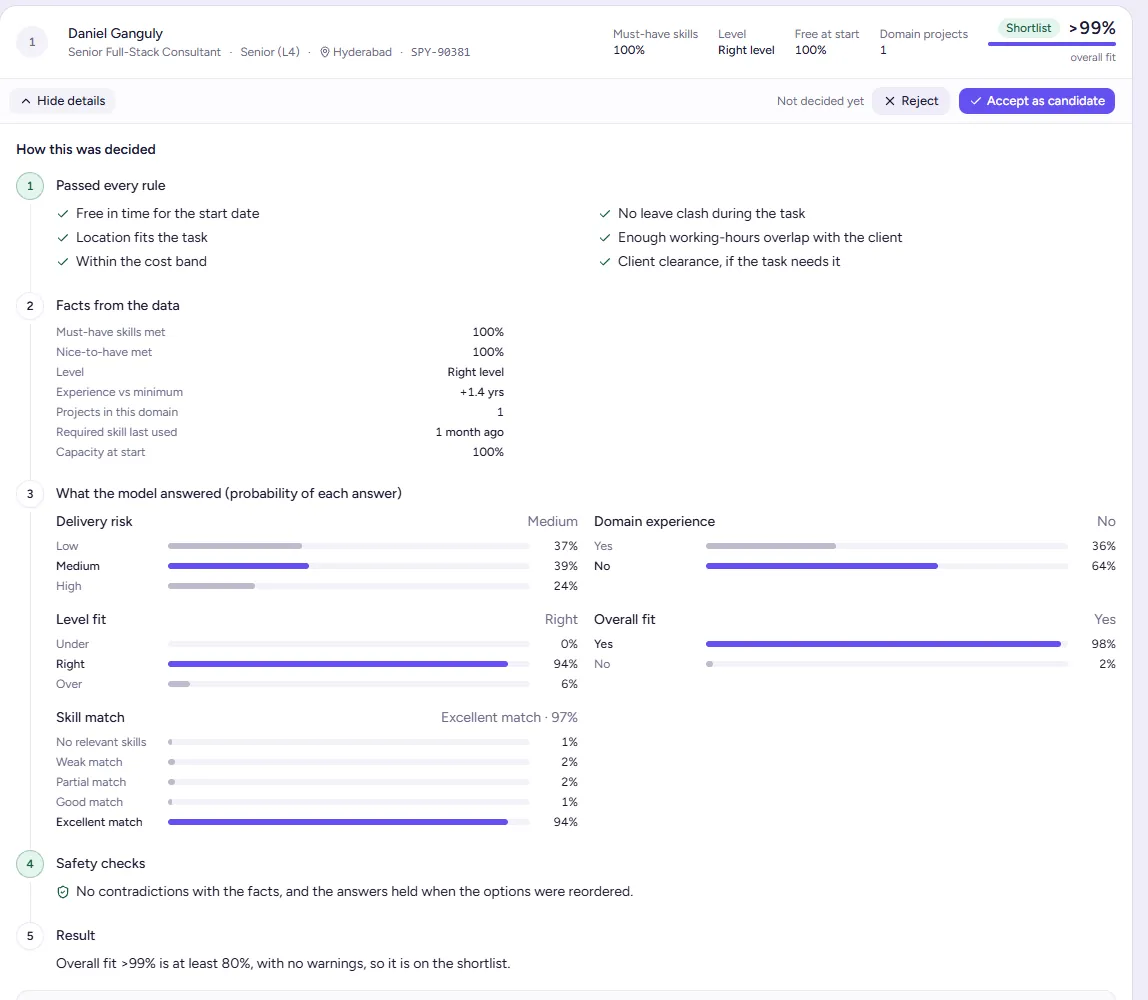Click the Free at start header metric
1148x1000 pixels.
click(x=827, y=42)
